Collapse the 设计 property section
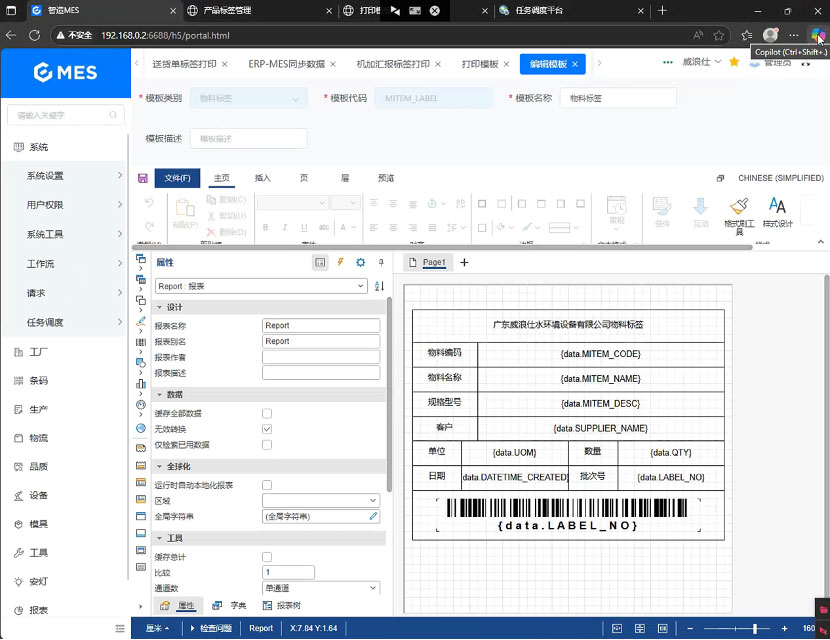The height and width of the screenshot is (640, 830). click(x=159, y=307)
